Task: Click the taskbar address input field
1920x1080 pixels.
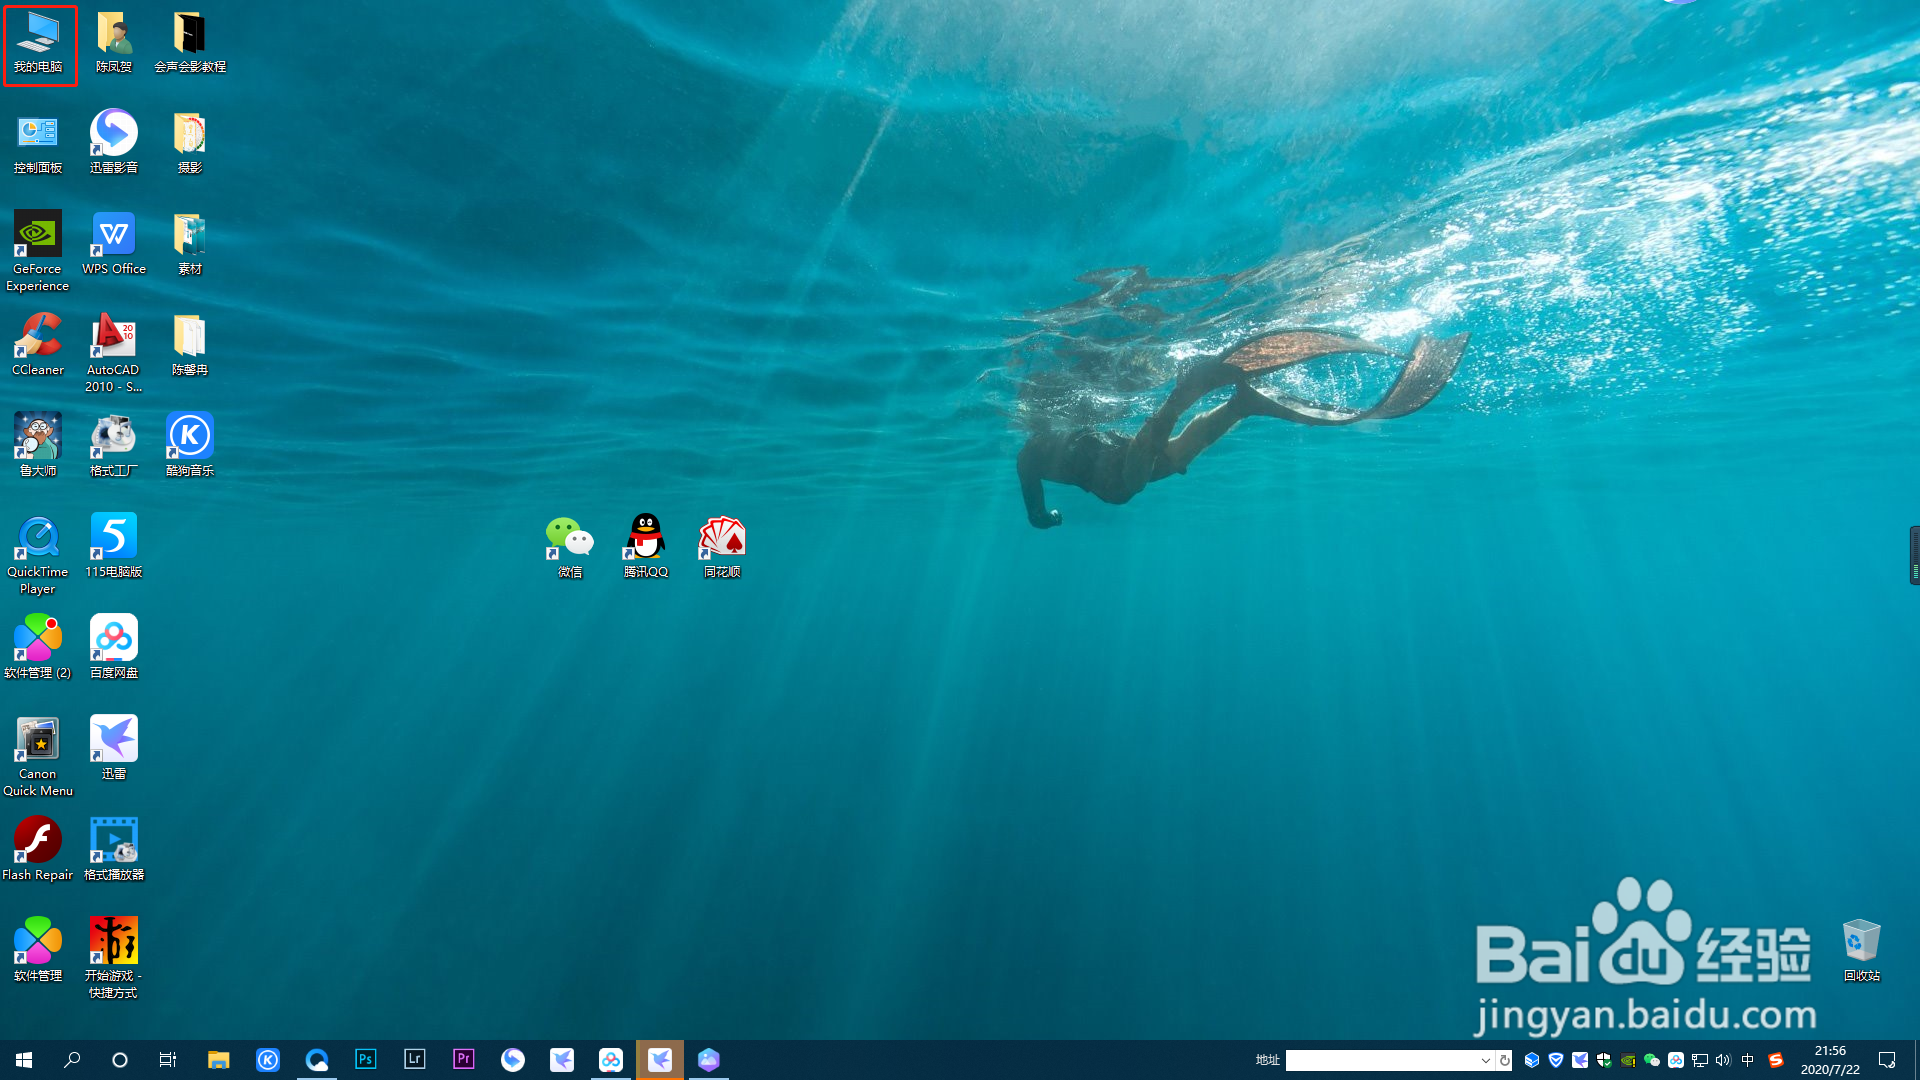Action: 1380,1060
